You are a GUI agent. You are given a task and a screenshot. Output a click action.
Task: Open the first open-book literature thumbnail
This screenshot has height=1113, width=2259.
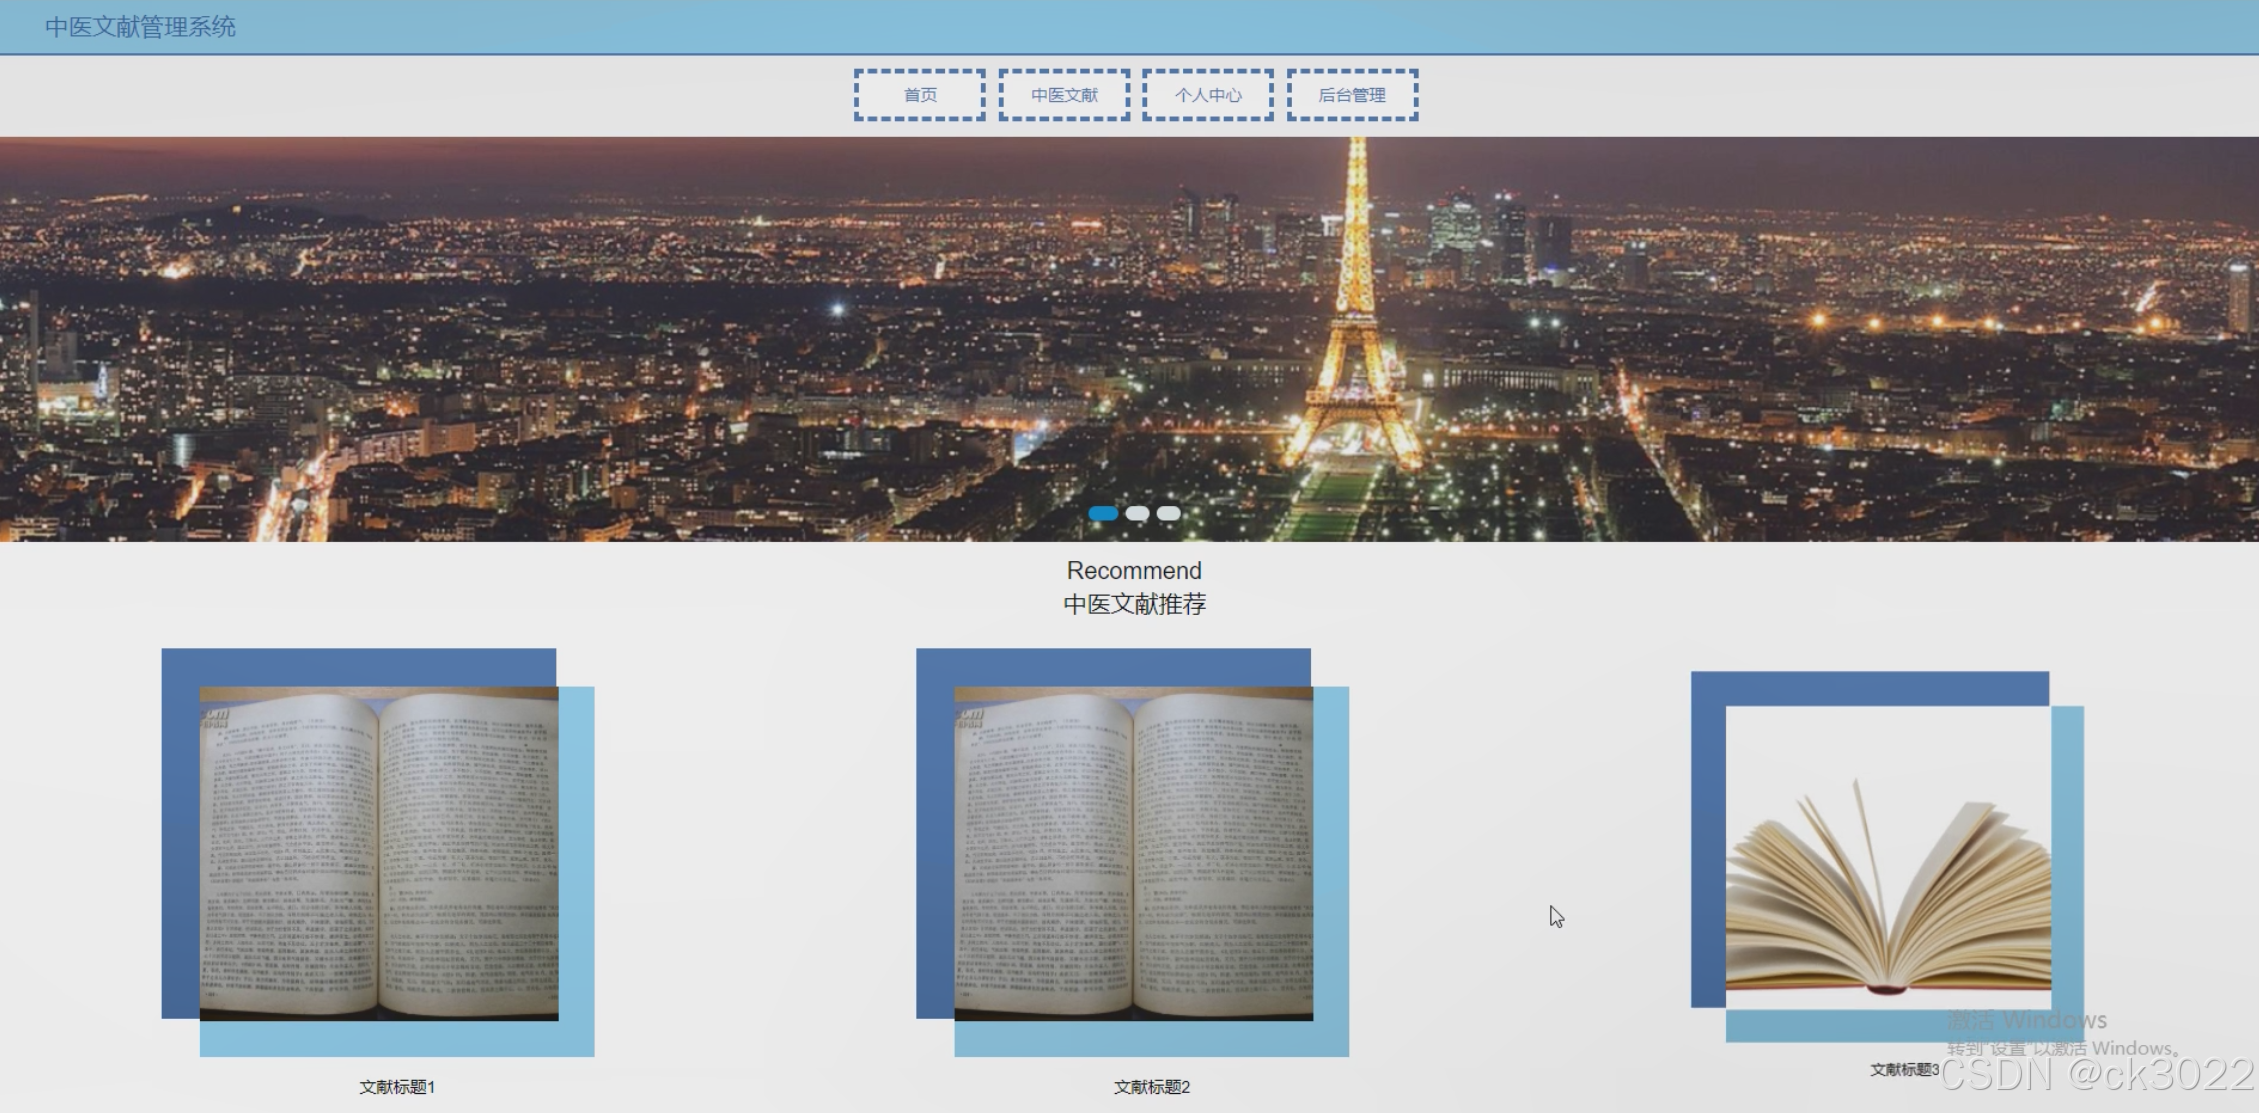[379, 853]
